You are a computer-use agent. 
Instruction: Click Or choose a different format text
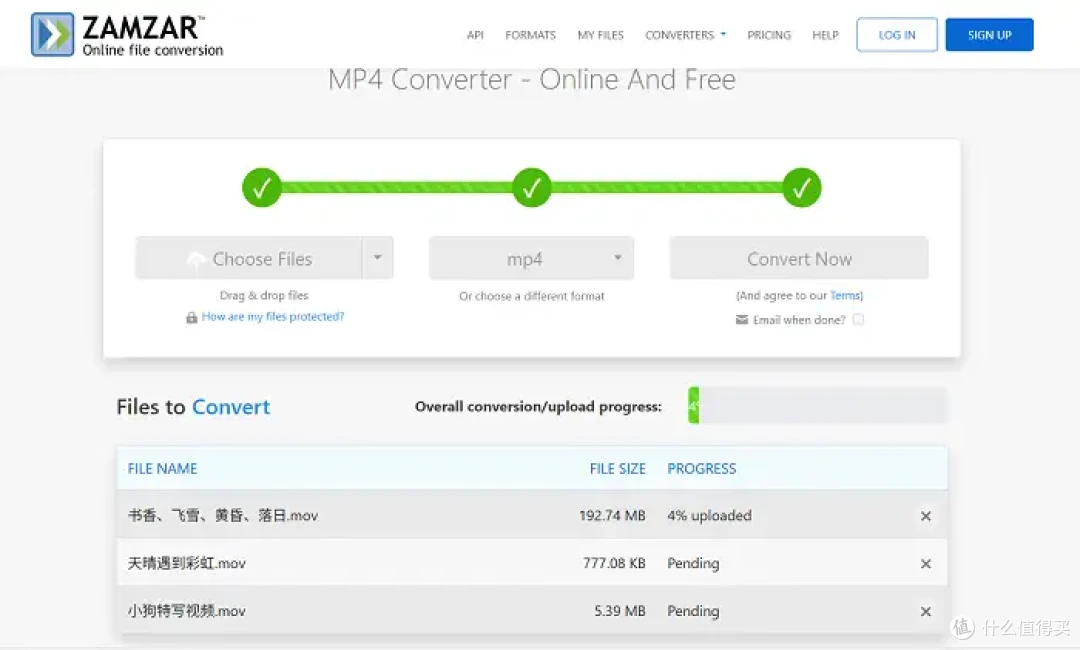pyautogui.click(x=532, y=296)
